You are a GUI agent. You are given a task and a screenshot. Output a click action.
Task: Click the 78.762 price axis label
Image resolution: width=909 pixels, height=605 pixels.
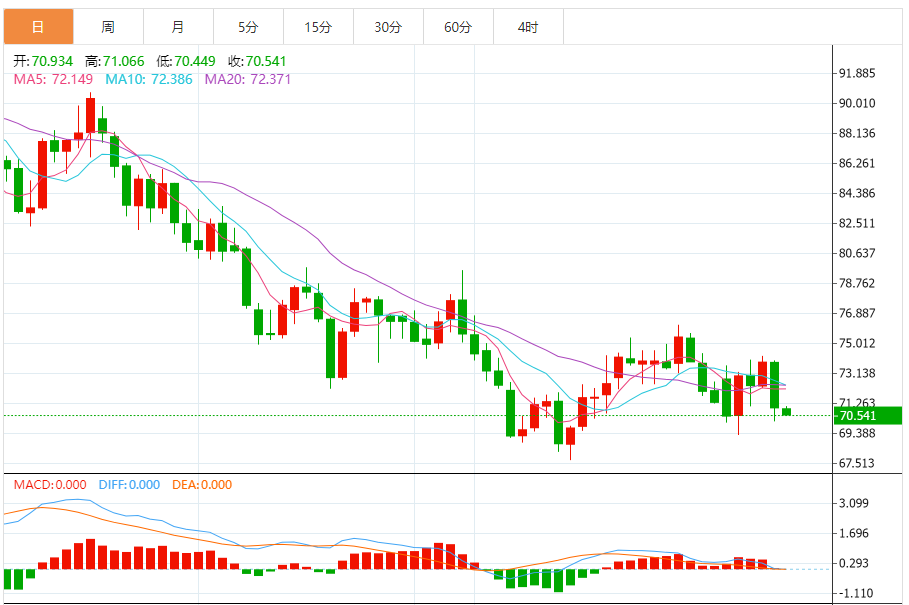coord(857,283)
